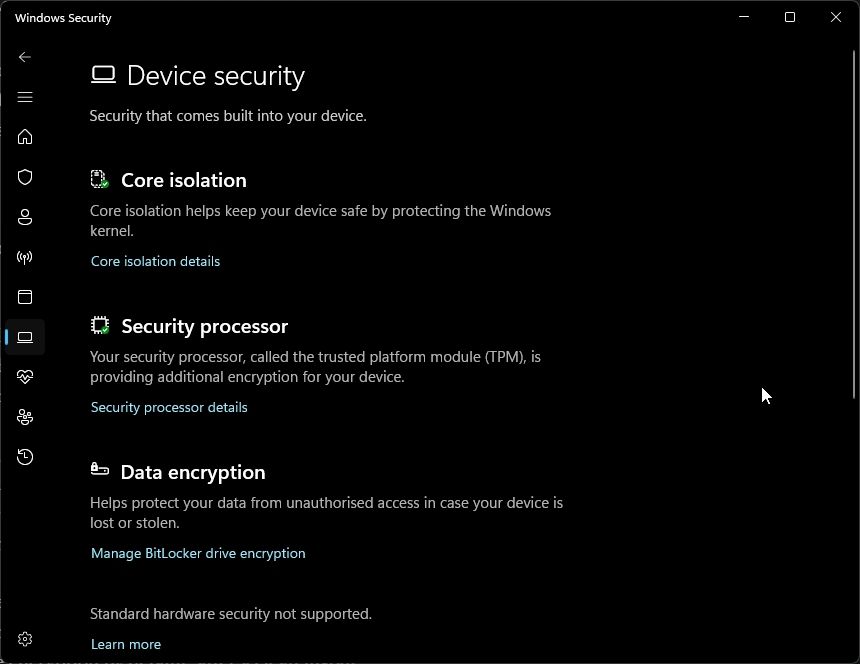The width and height of the screenshot is (860, 664).
Task: Open Manage BitLocker drive encryption
Action: coord(198,553)
